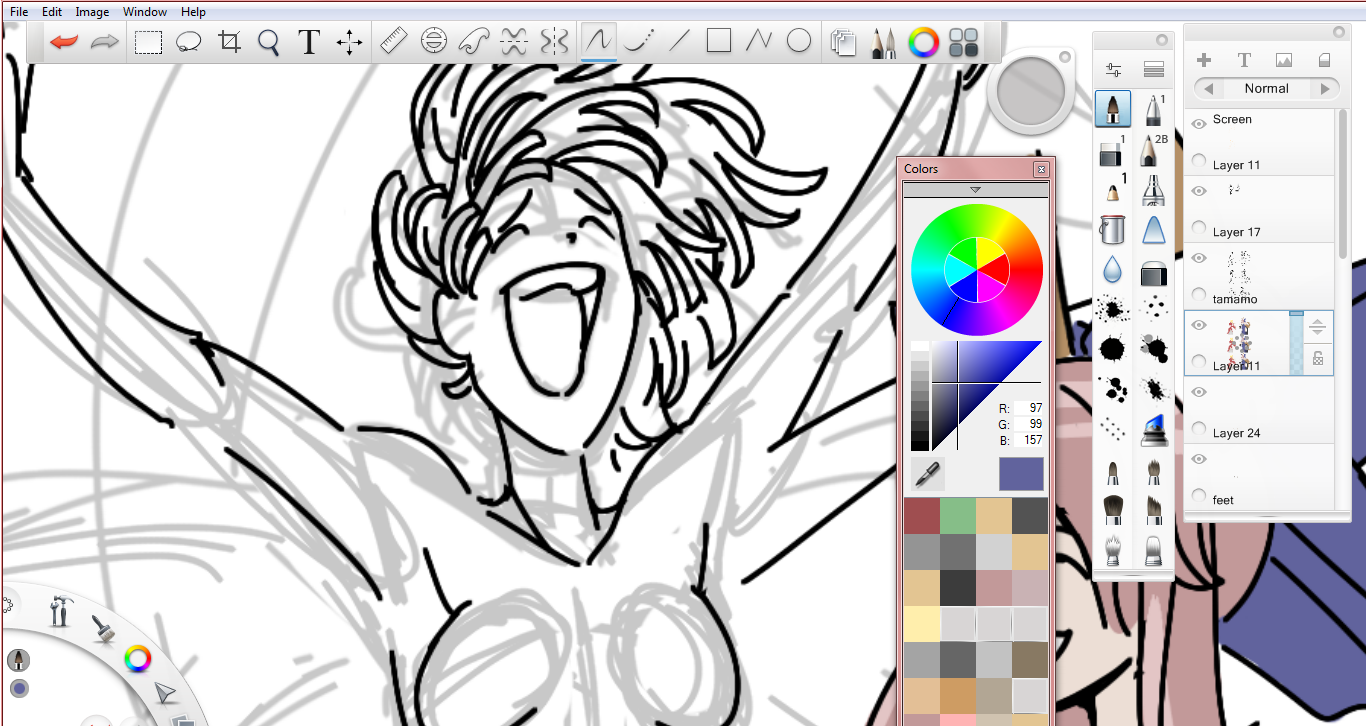Select the Zoom magnifier tool
1366x726 pixels.
pos(268,42)
